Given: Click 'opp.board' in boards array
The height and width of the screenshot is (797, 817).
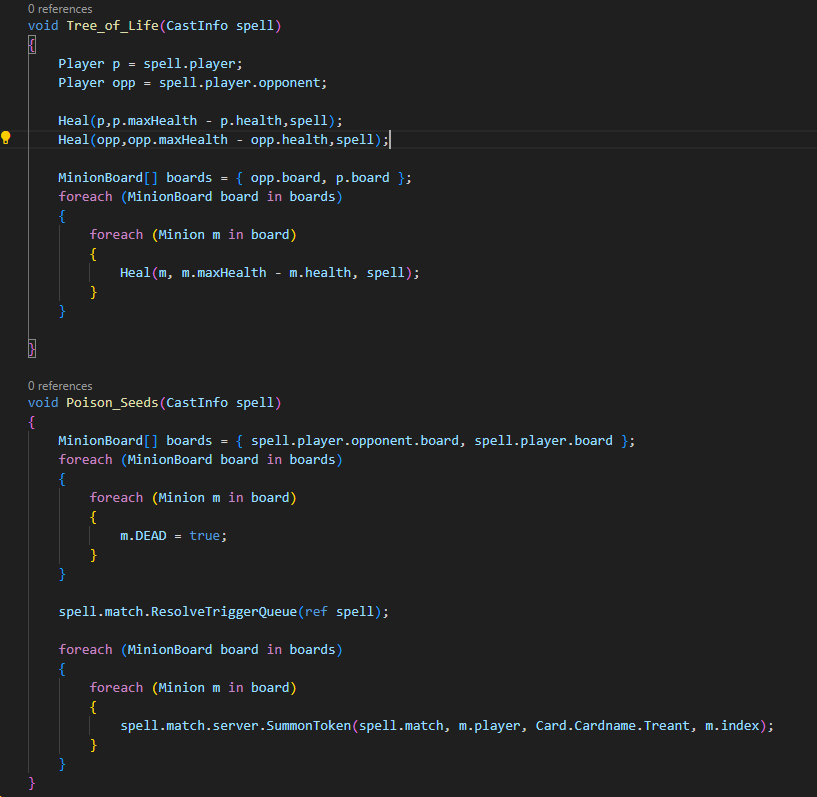Looking at the screenshot, I should (x=285, y=178).
